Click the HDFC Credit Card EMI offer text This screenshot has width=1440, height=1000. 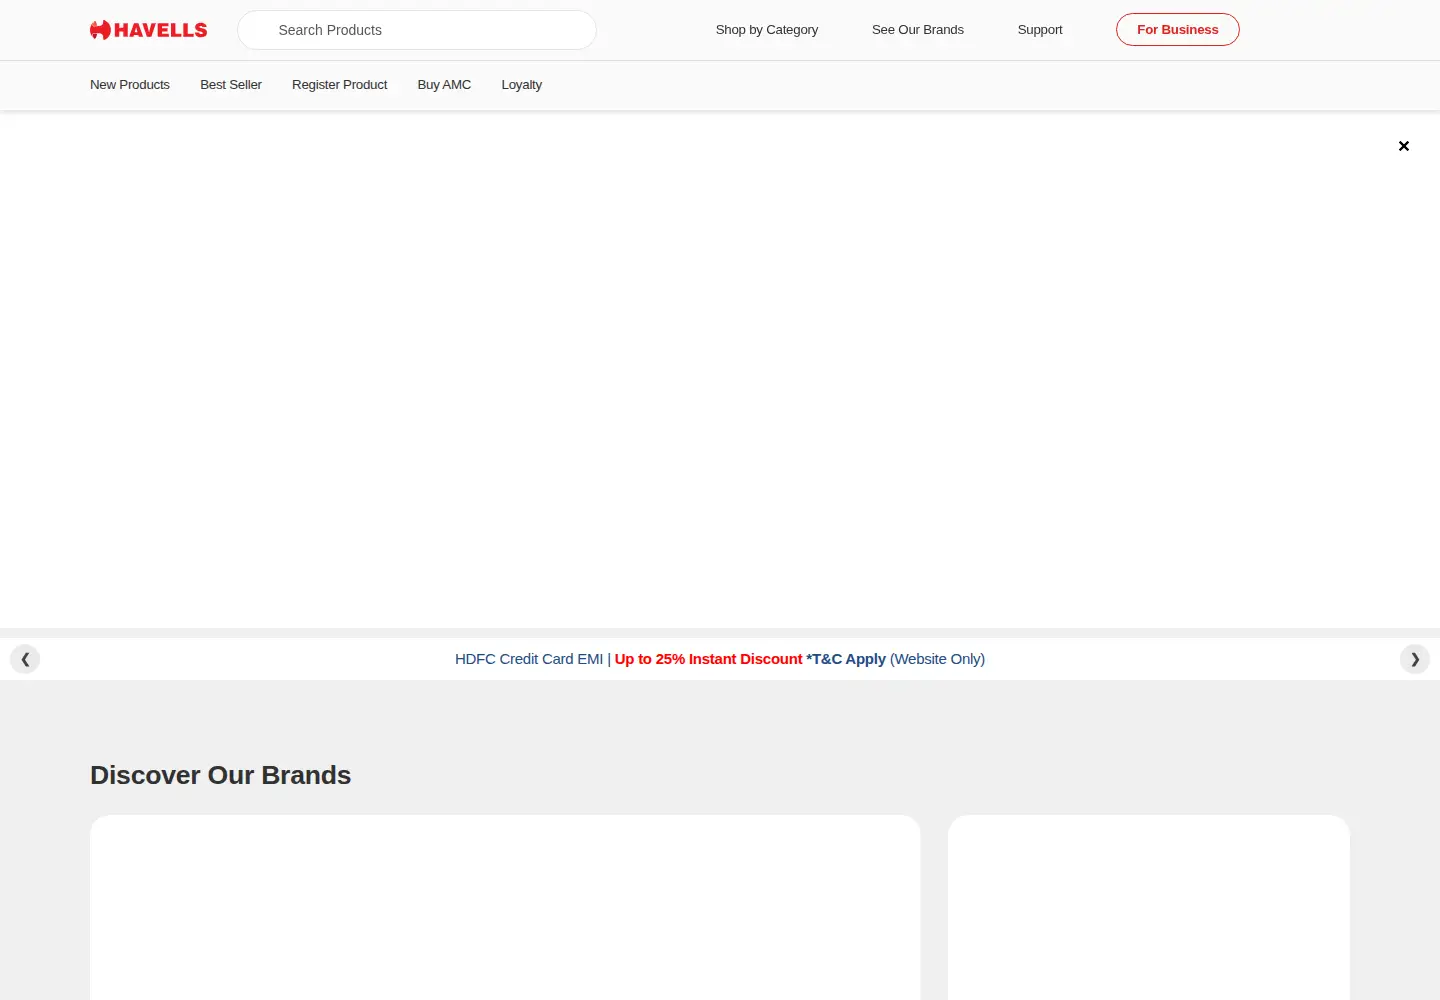pyautogui.click(x=720, y=659)
